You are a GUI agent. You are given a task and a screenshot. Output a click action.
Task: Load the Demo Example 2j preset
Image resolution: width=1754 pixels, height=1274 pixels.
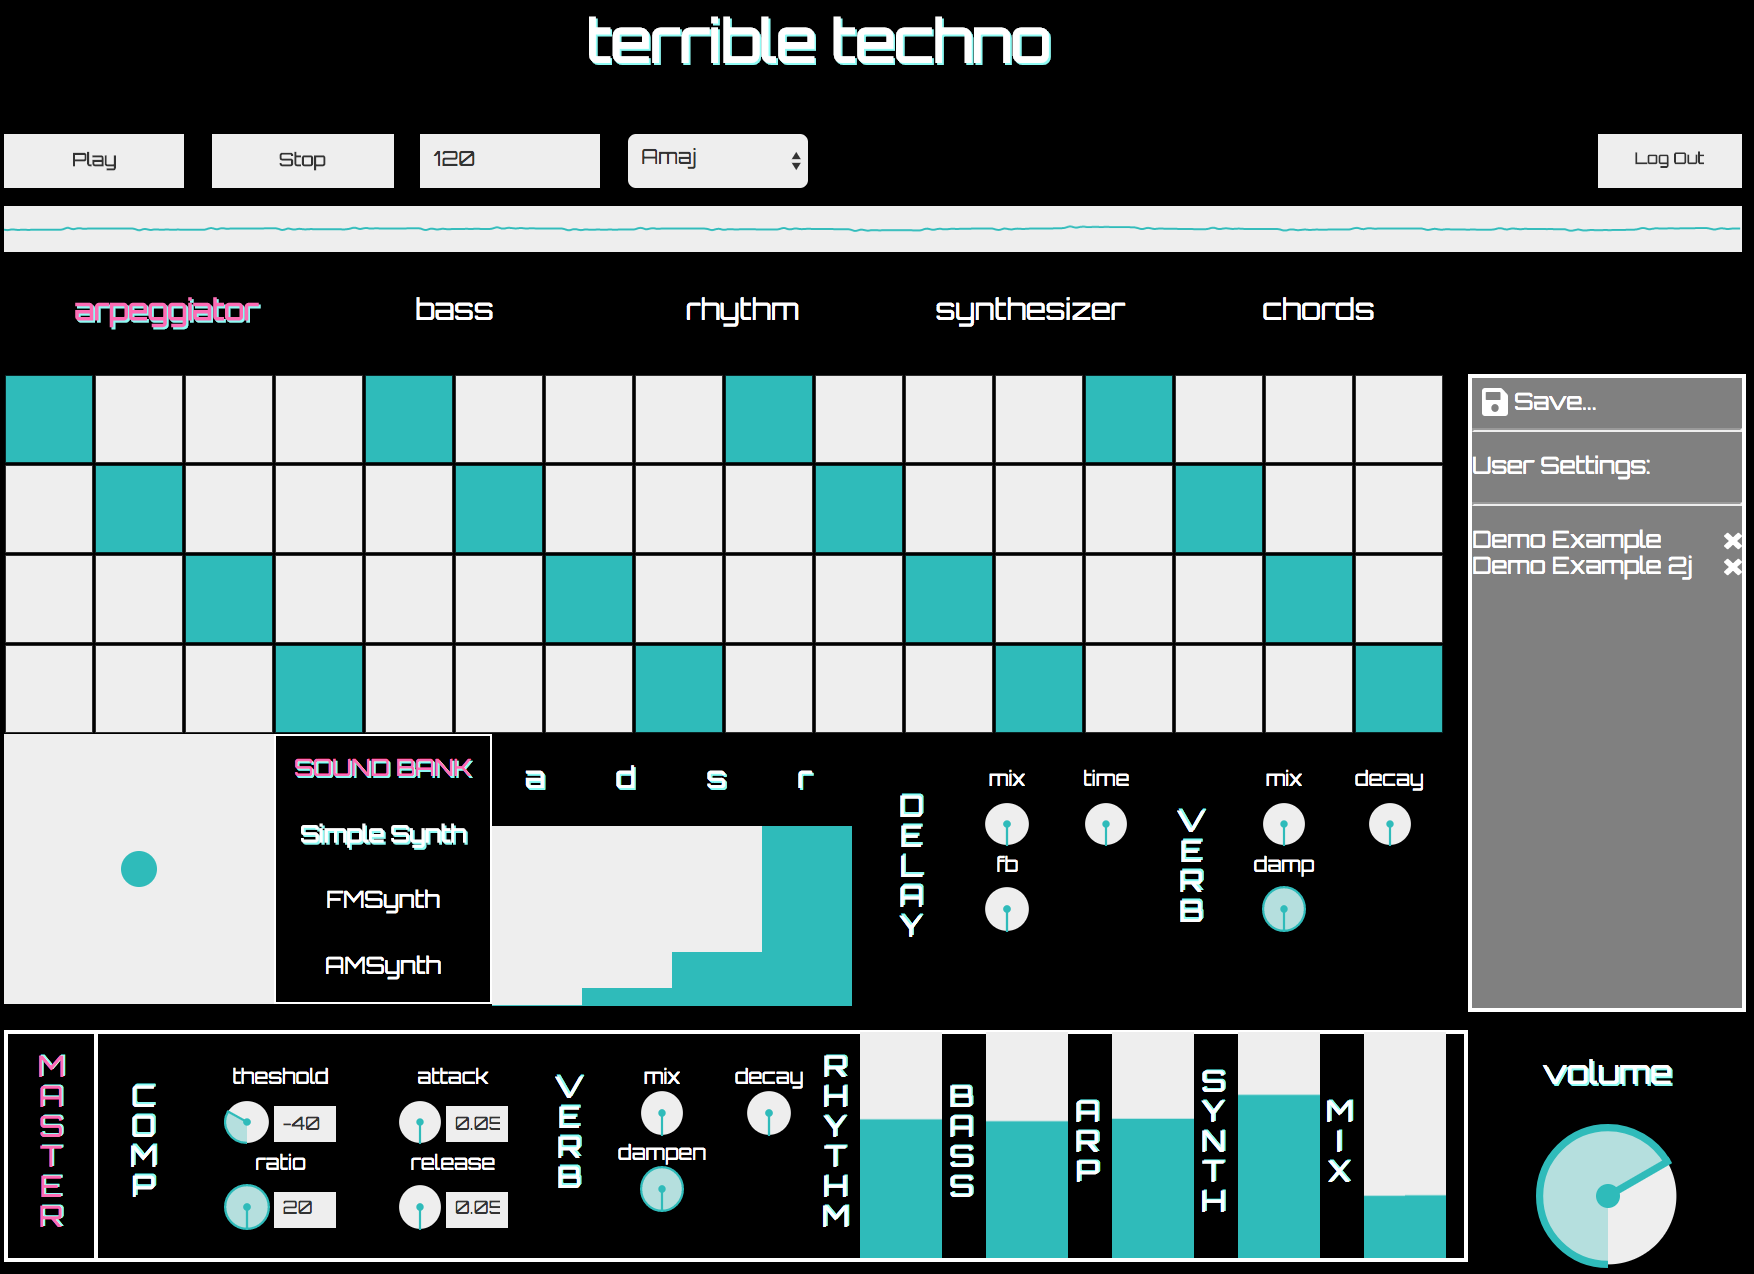[x=1582, y=566]
